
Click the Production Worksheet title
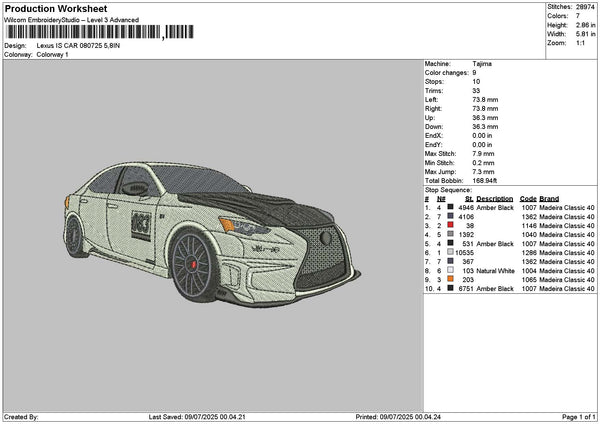[56, 9]
